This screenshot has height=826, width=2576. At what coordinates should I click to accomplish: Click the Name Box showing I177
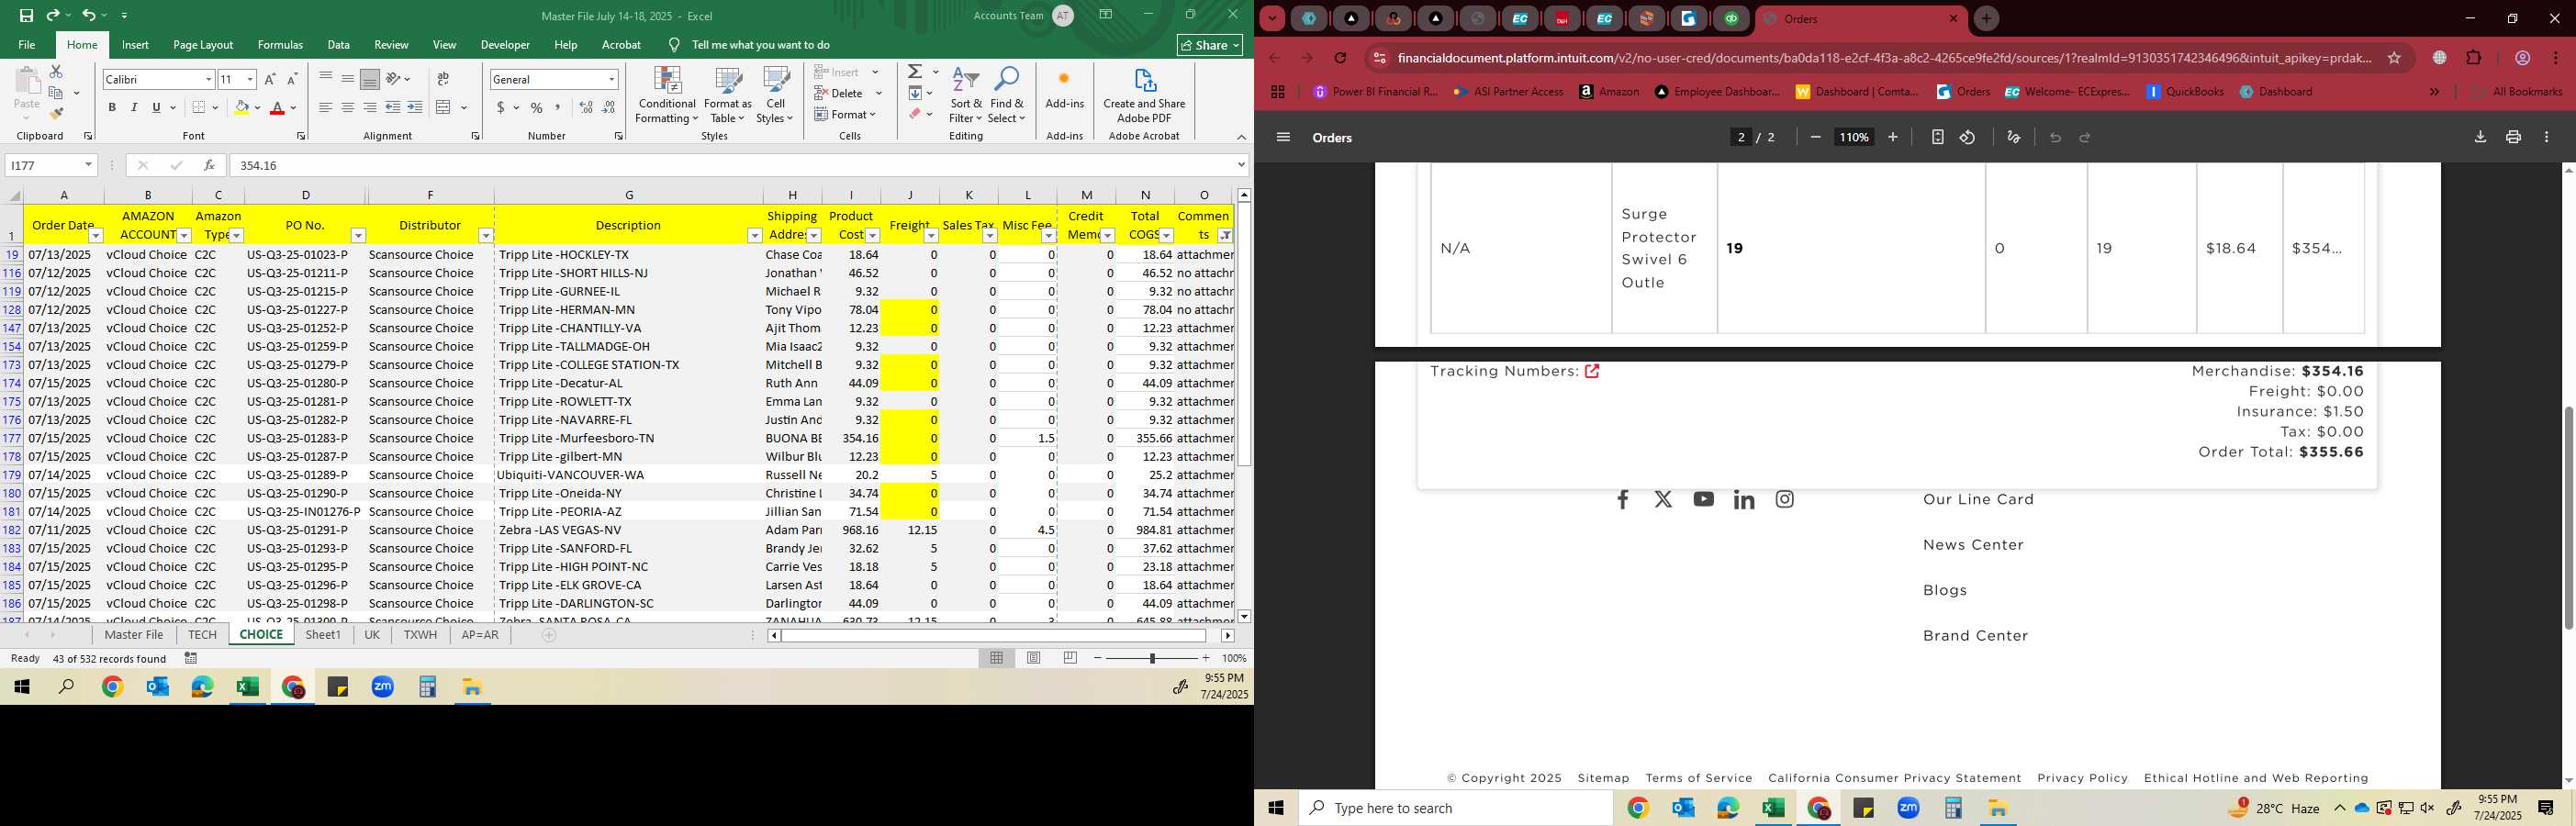tap(51, 165)
